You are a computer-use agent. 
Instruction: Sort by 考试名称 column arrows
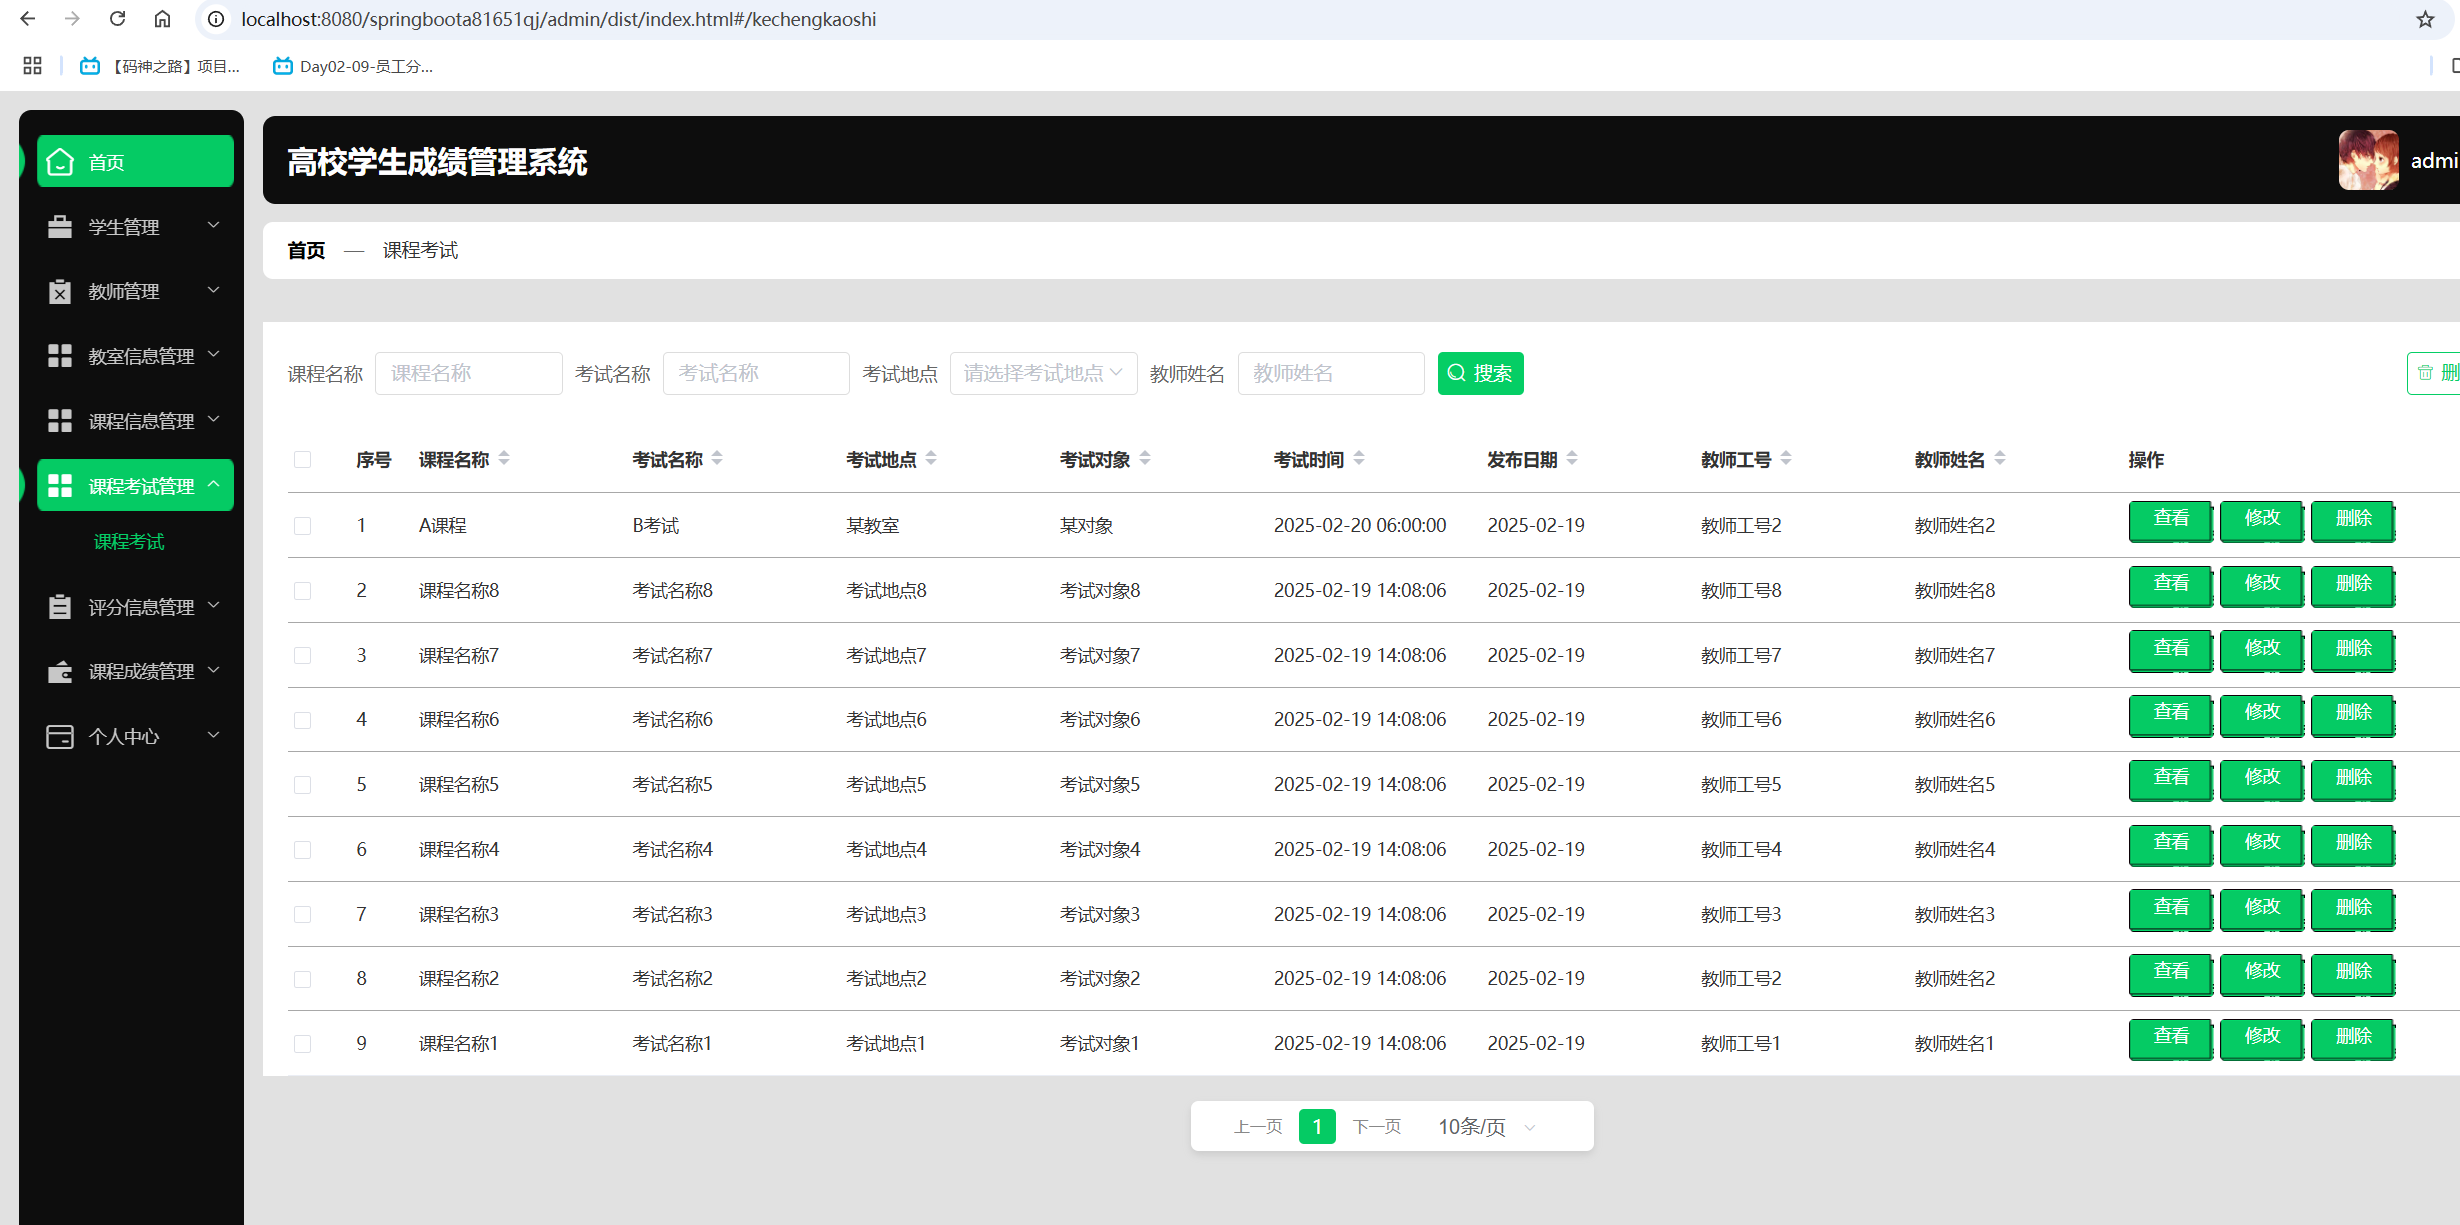tap(717, 458)
